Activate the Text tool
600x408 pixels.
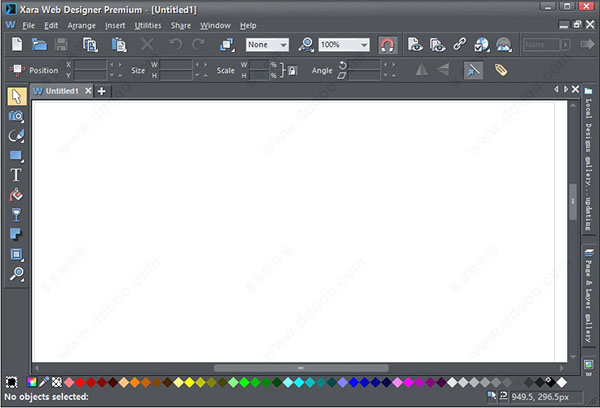16,175
